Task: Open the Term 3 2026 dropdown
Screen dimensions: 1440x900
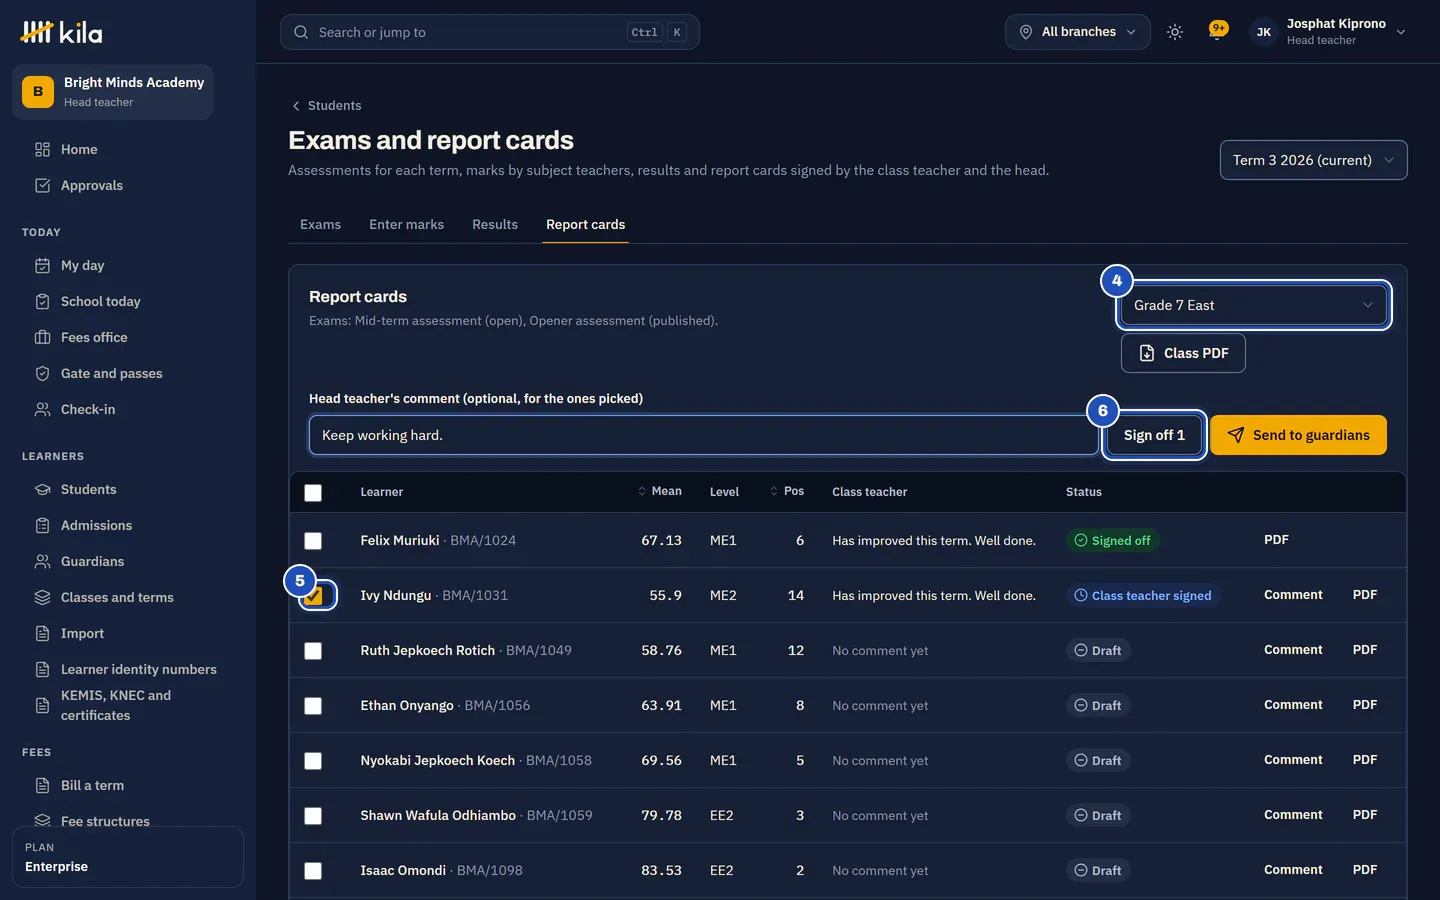Action: point(1313,160)
